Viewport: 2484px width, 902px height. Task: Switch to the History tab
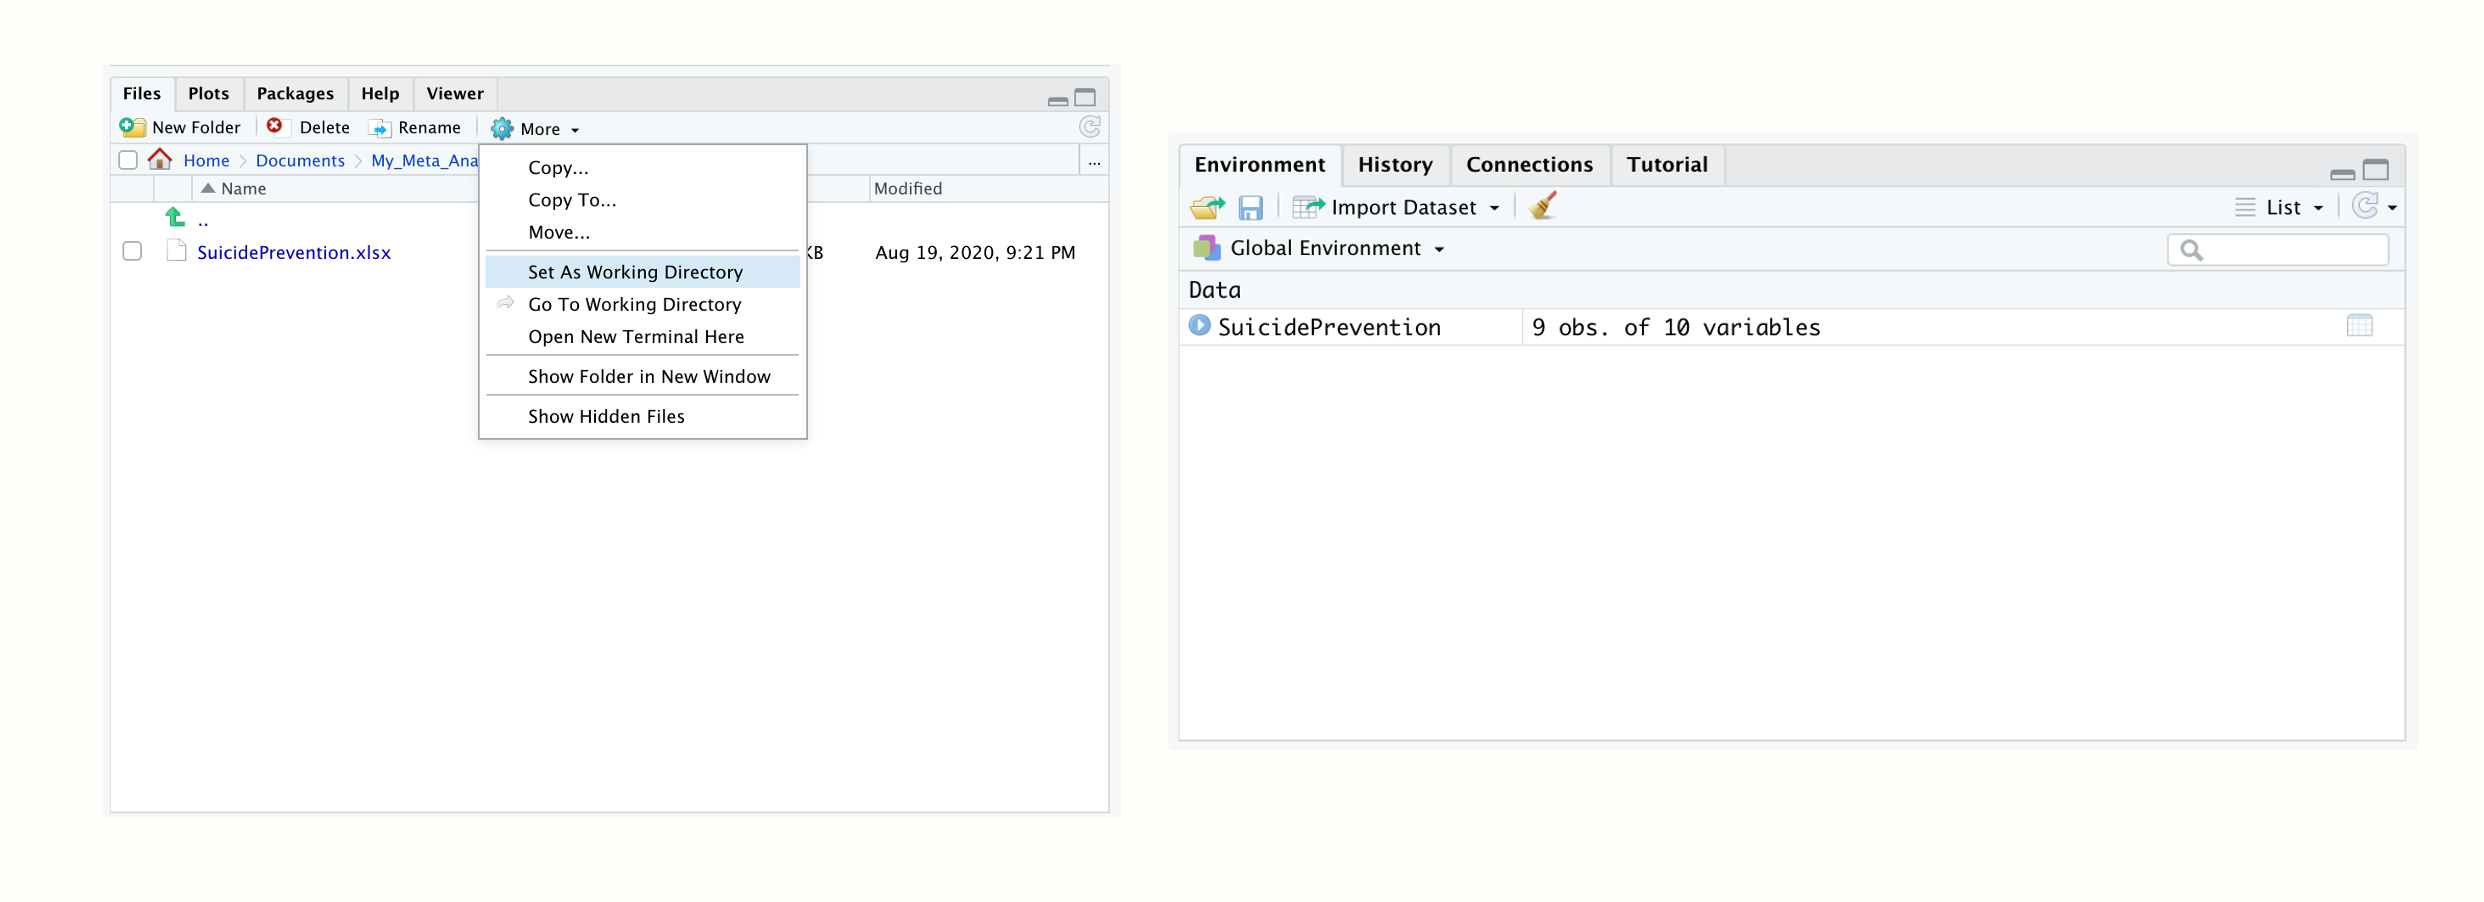pyautogui.click(x=1395, y=164)
